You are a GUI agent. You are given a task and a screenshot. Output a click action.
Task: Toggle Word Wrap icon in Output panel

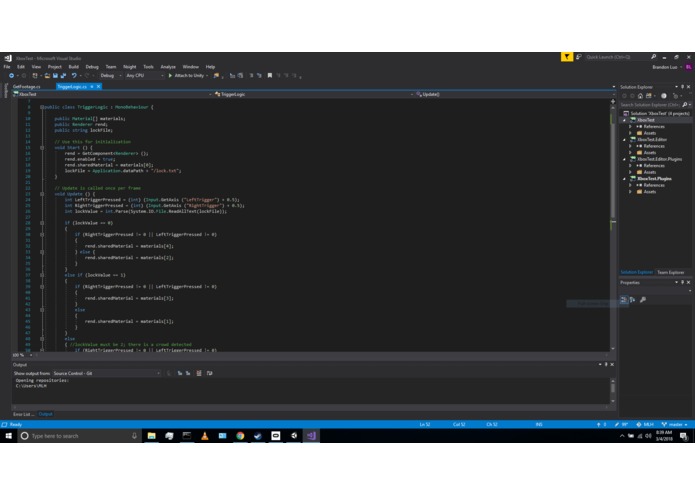[x=209, y=373]
